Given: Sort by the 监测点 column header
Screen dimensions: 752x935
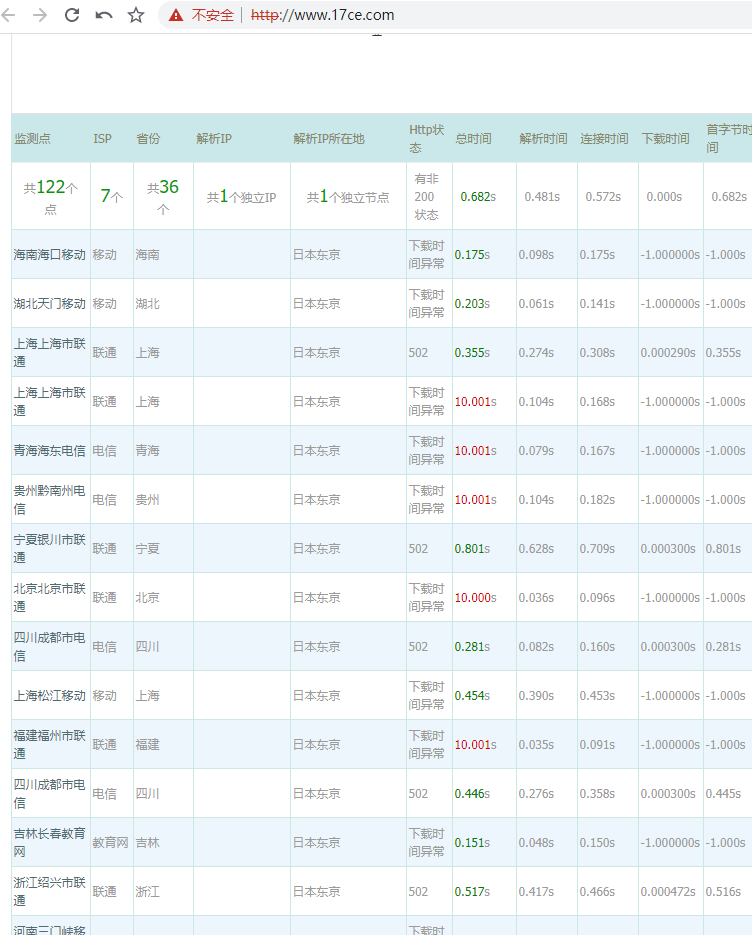Looking at the screenshot, I should click(x=32, y=139).
